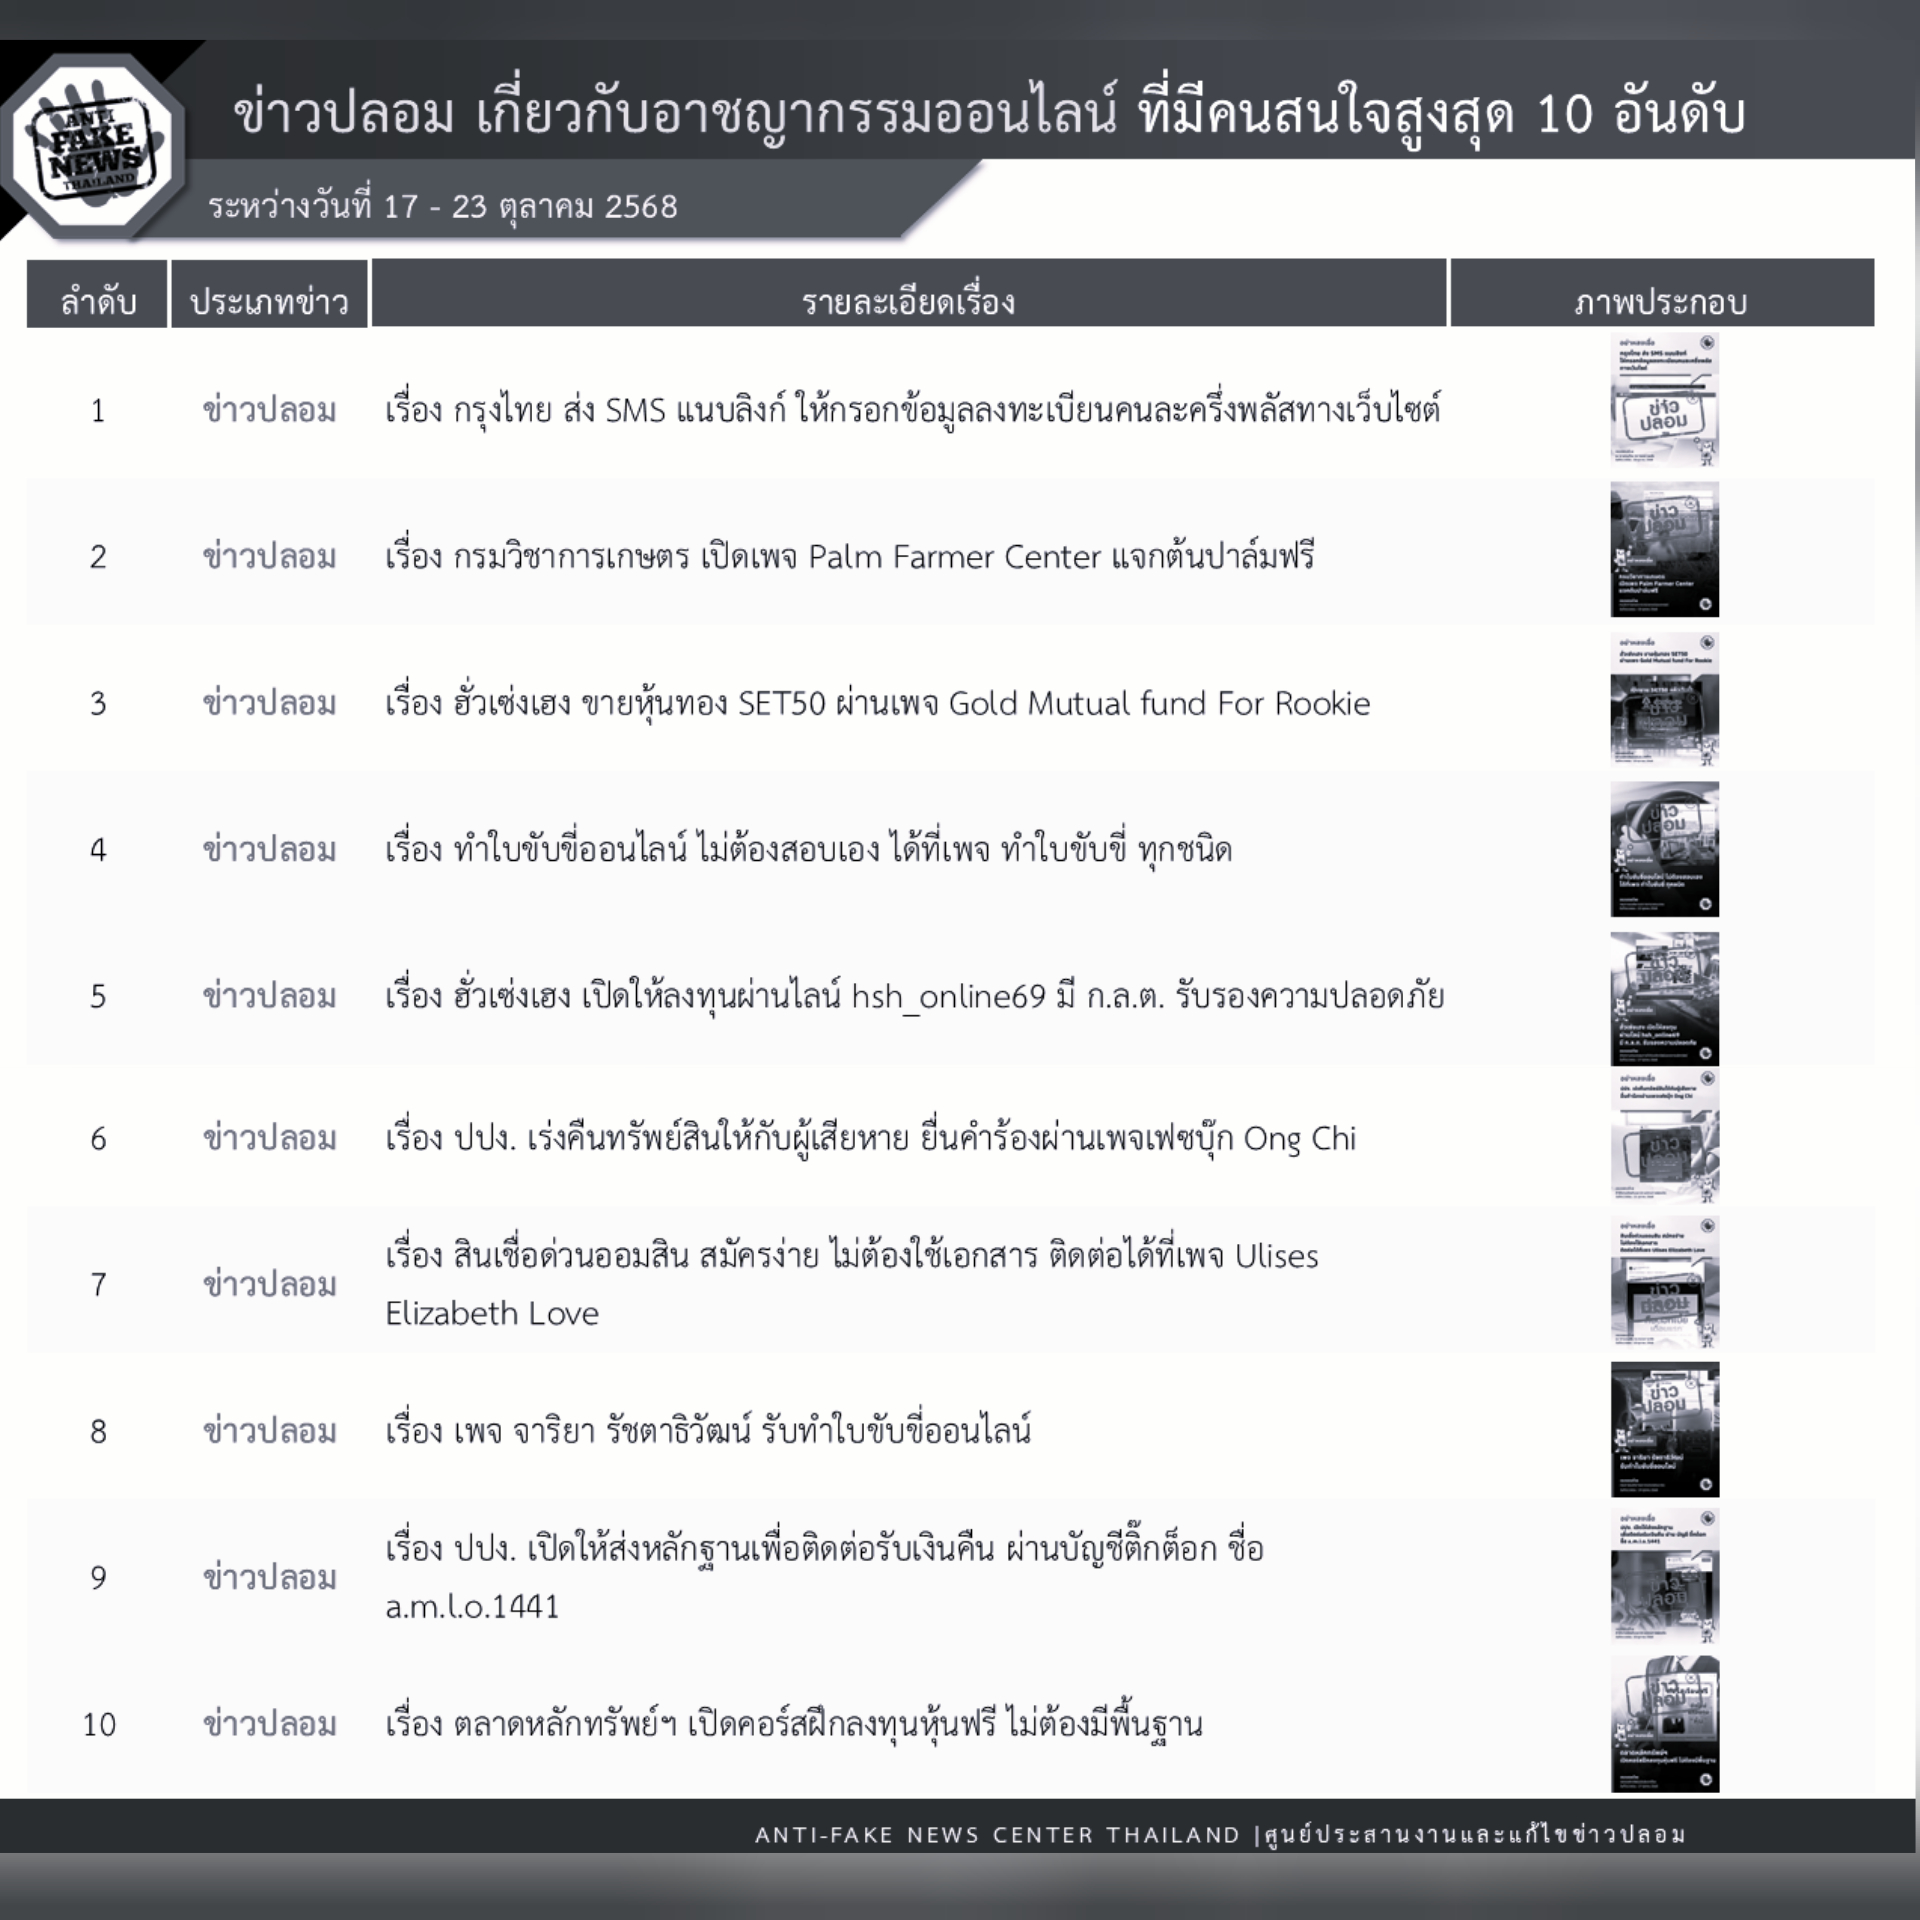1920x1920 pixels.
Task: Open thumbnail image for rank 5 entry
Action: point(1664,995)
